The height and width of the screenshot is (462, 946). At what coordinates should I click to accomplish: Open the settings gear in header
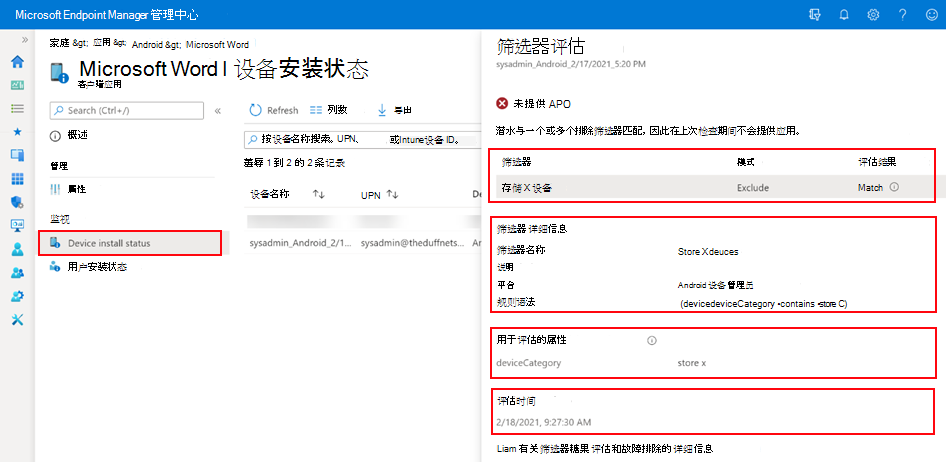point(873,15)
